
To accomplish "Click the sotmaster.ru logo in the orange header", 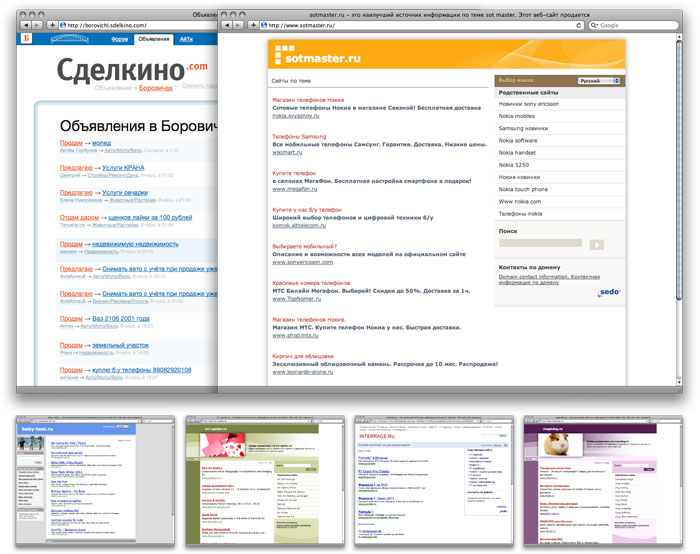I will point(318,56).
